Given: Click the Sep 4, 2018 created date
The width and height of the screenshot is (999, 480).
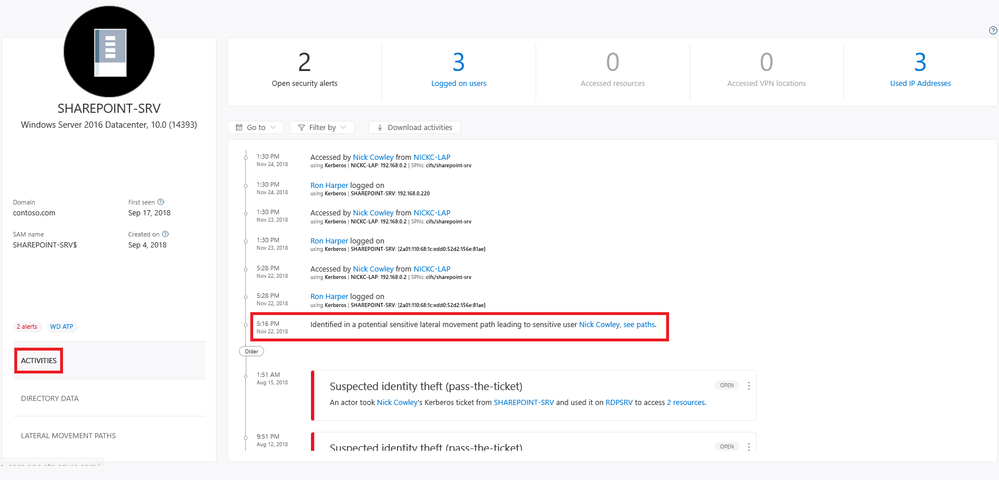Looking at the screenshot, I should pos(147,245).
